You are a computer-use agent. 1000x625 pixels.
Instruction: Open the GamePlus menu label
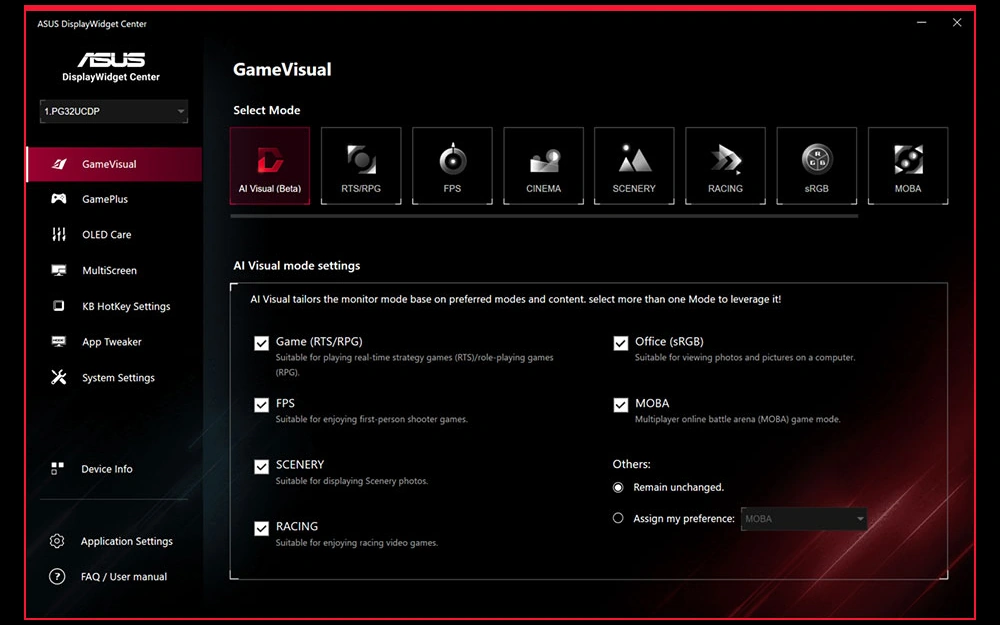pyautogui.click(x=105, y=199)
